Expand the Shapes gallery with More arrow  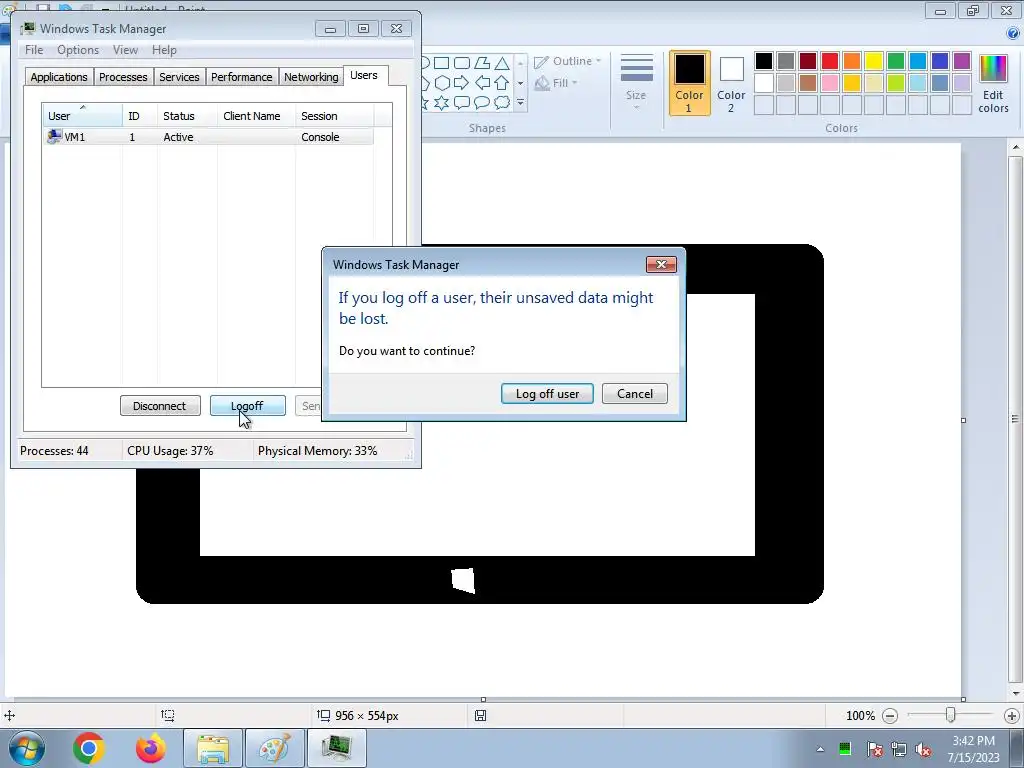click(520, 103)
